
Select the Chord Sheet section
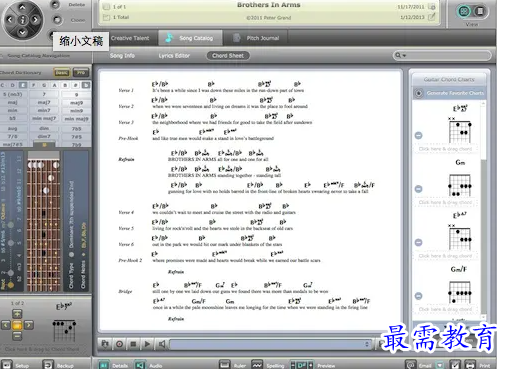(228, 56)
